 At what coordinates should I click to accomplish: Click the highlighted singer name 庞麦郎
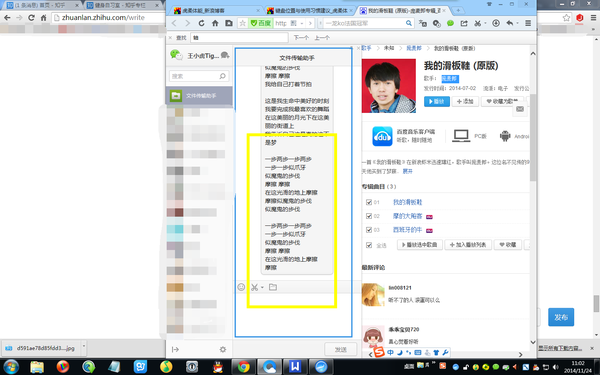[450, 78]
